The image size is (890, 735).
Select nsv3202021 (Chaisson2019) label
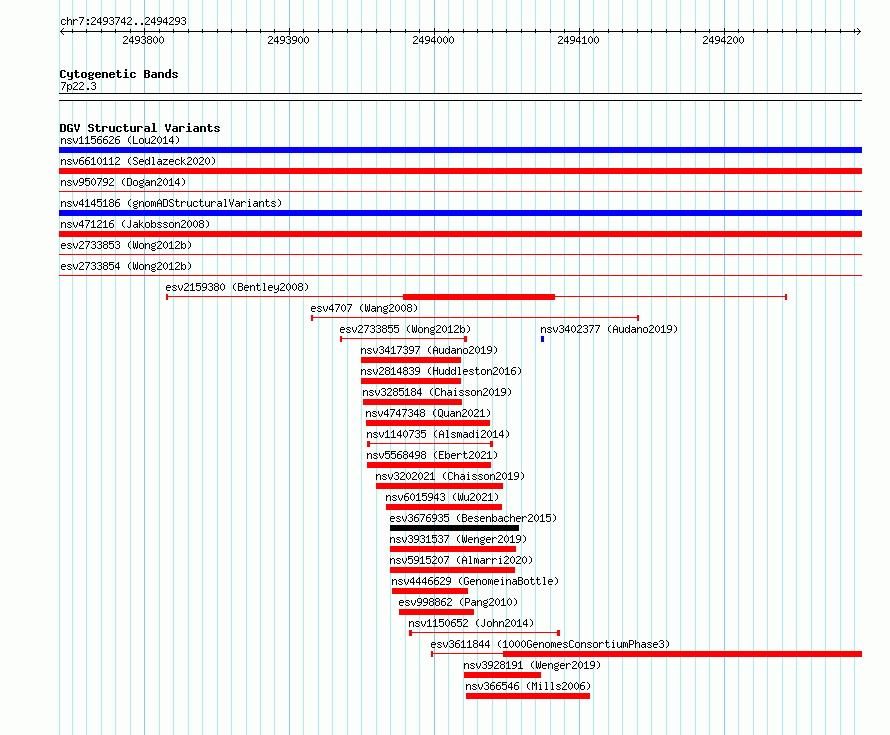[x=450, y=476]
